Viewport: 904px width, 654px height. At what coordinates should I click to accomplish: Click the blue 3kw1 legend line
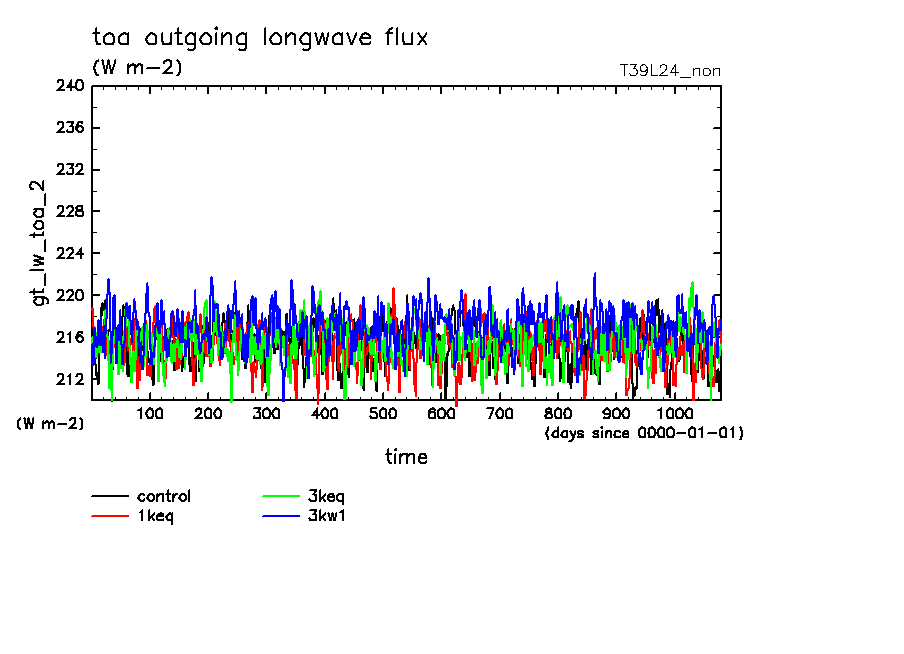point(280,517)
